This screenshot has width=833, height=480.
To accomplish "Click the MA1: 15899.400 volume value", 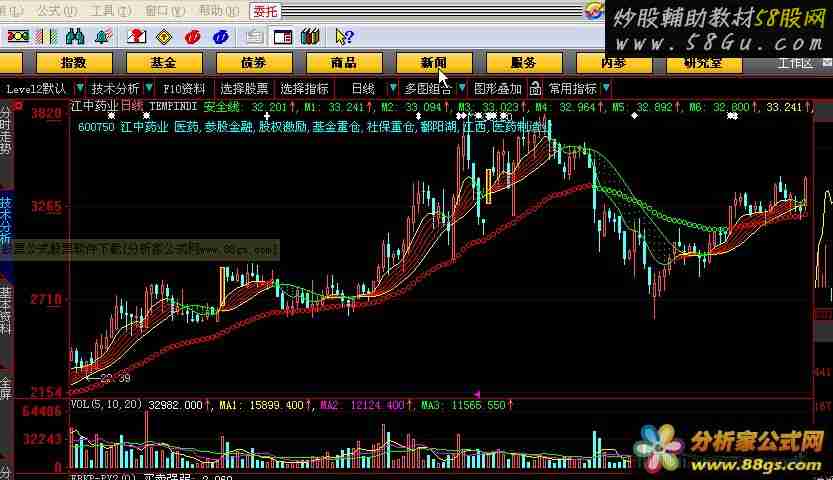I will [x=261, y=405].
